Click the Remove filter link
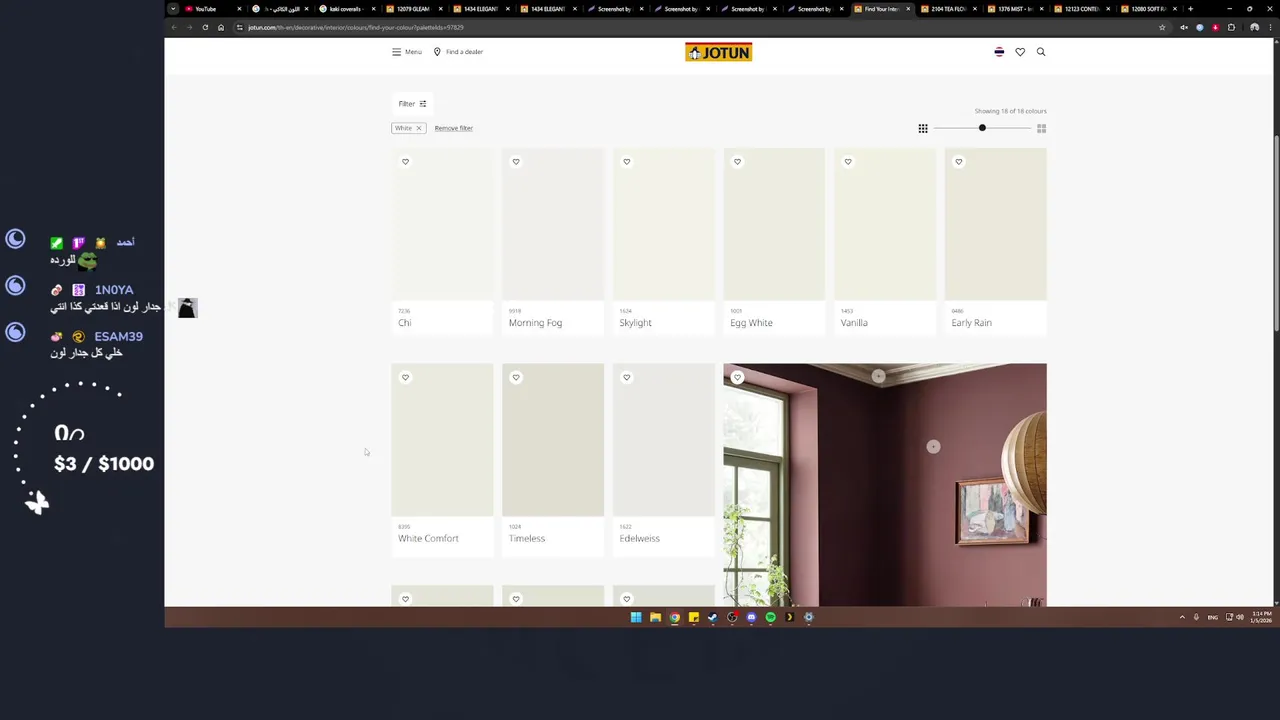1280x720 pixels. (453, 128)
